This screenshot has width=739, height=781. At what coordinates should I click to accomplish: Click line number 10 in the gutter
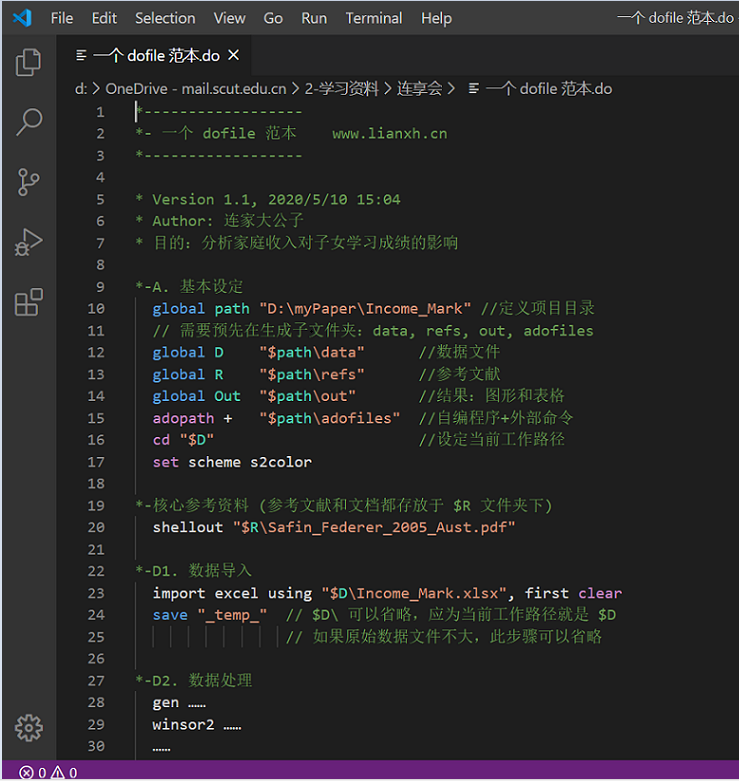[96, 309]
